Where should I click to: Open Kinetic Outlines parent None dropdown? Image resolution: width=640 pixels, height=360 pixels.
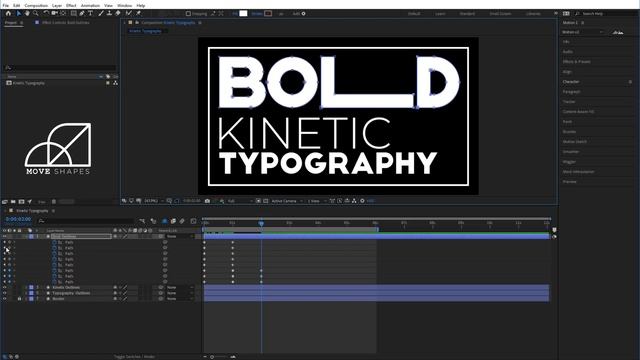(179, 287)
